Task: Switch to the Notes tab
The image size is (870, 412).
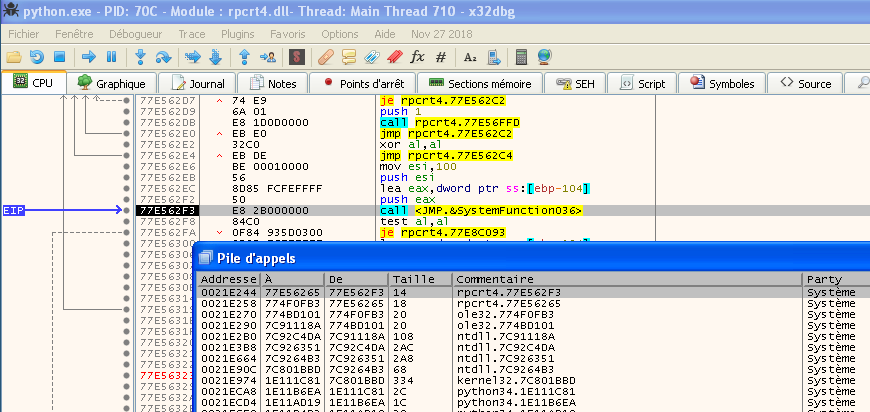Action: tap(272, 84)
